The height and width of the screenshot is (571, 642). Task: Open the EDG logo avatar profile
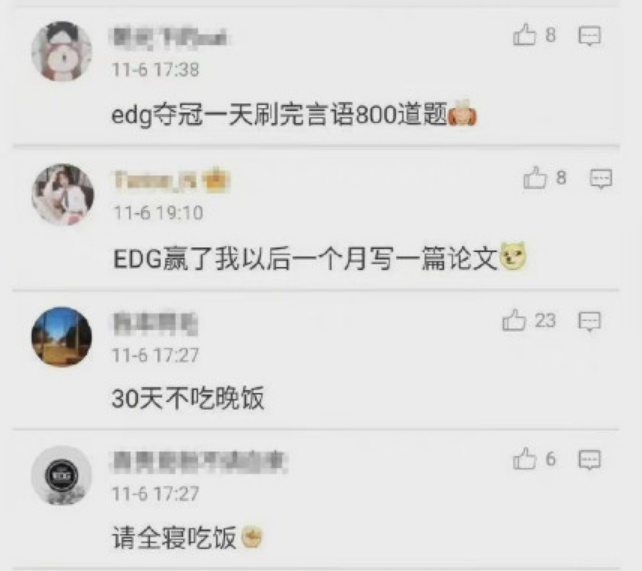(x=62, y=475)
